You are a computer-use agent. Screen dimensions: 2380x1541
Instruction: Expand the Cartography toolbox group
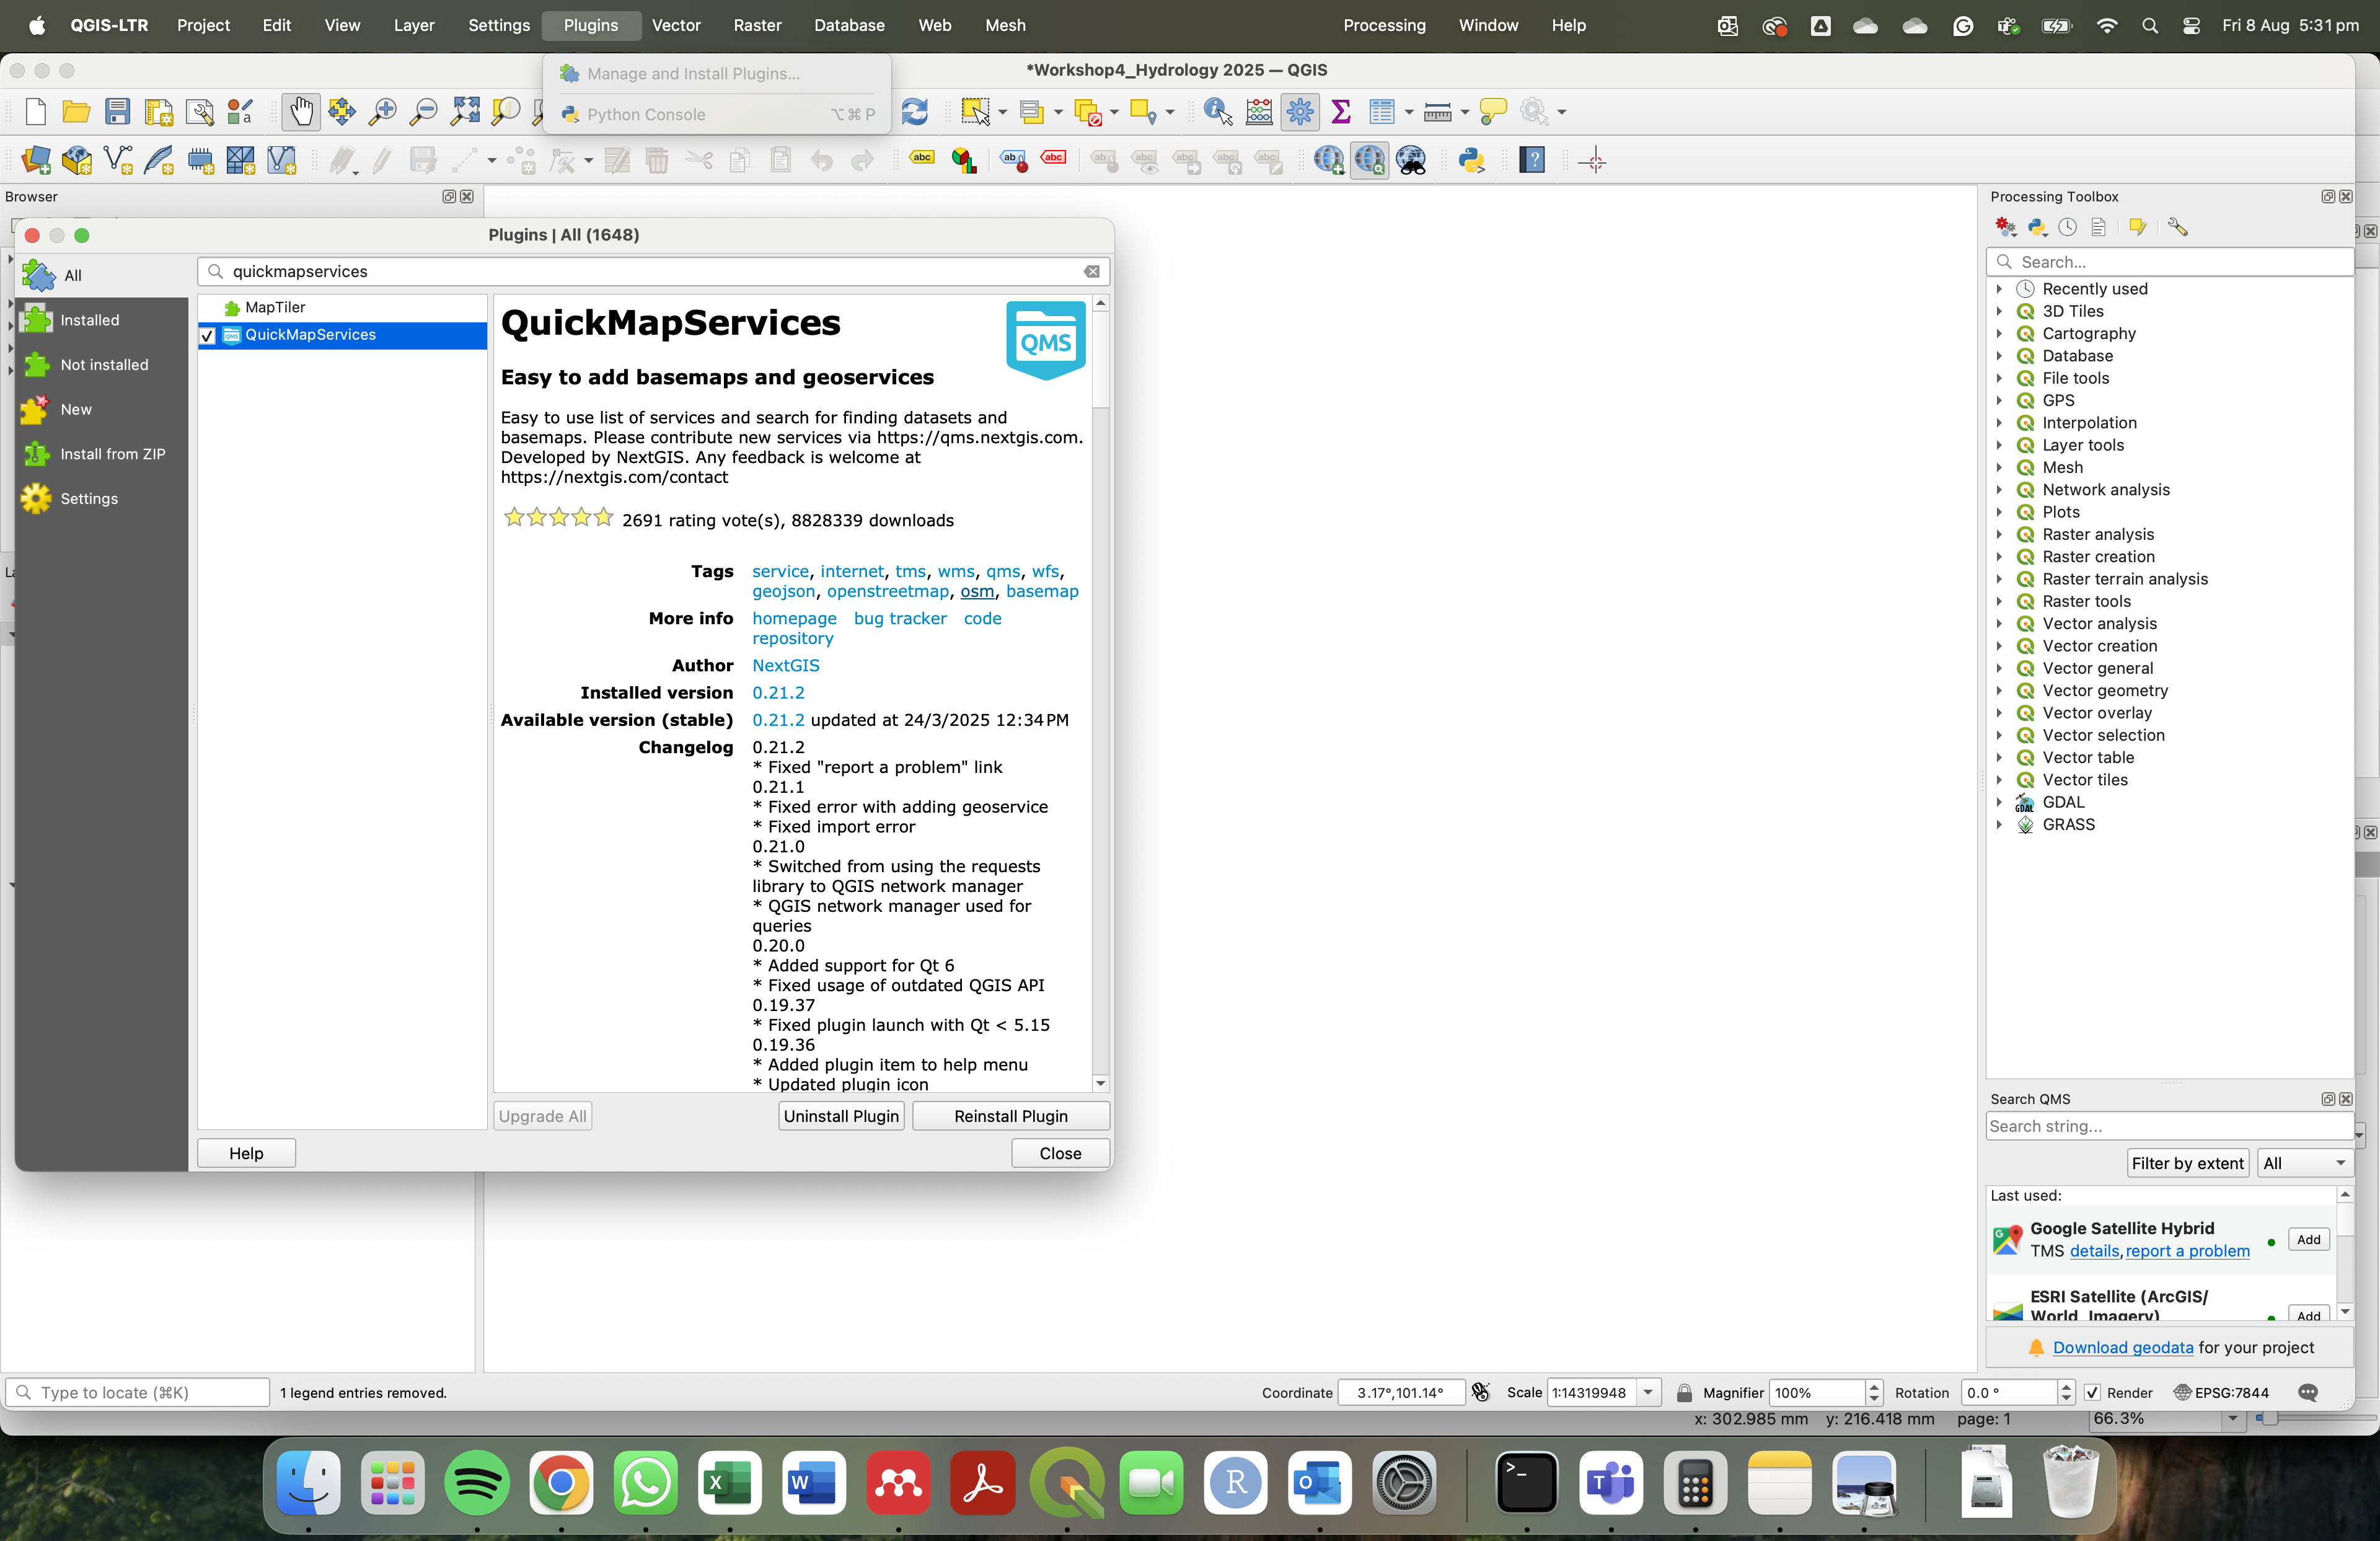pos(1999,333)
